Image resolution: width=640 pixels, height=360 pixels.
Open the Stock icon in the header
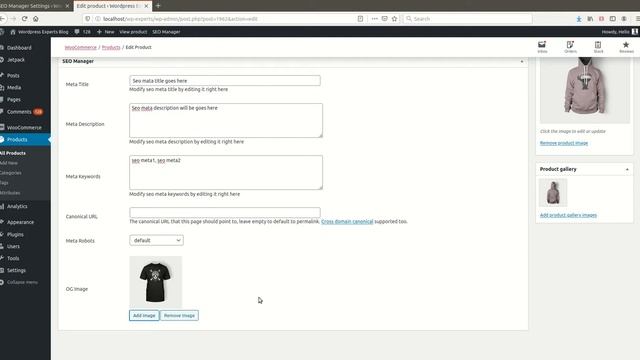(598, 47)
